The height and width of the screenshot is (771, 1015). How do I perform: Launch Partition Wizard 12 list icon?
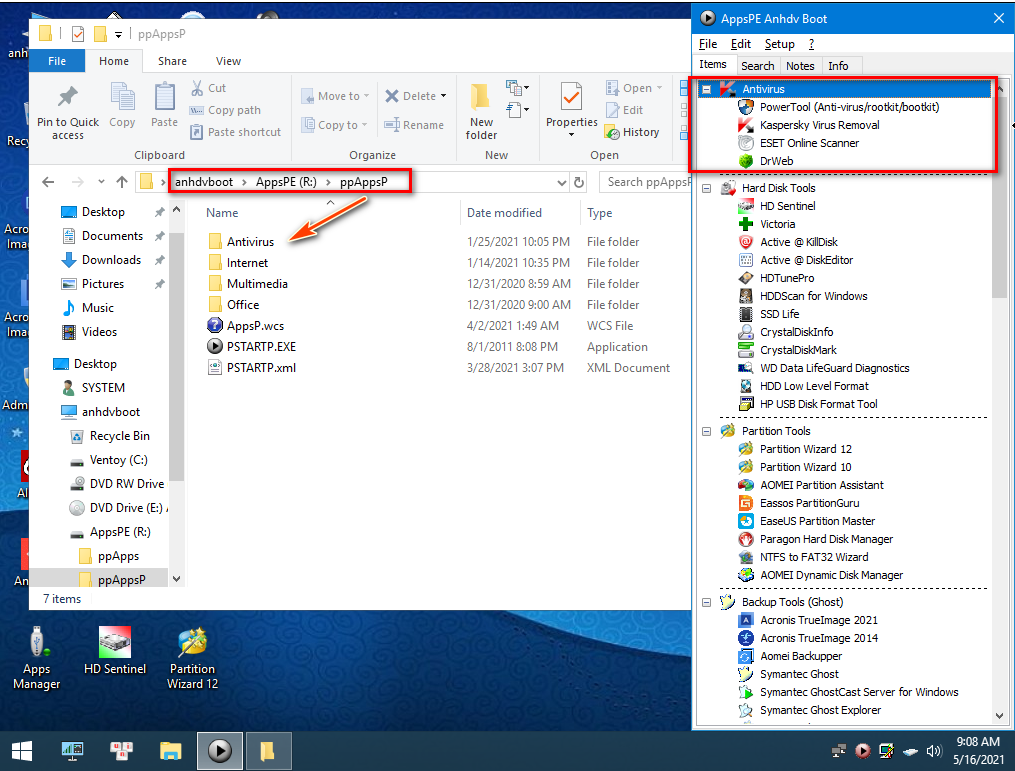click(x=746, y=449)
